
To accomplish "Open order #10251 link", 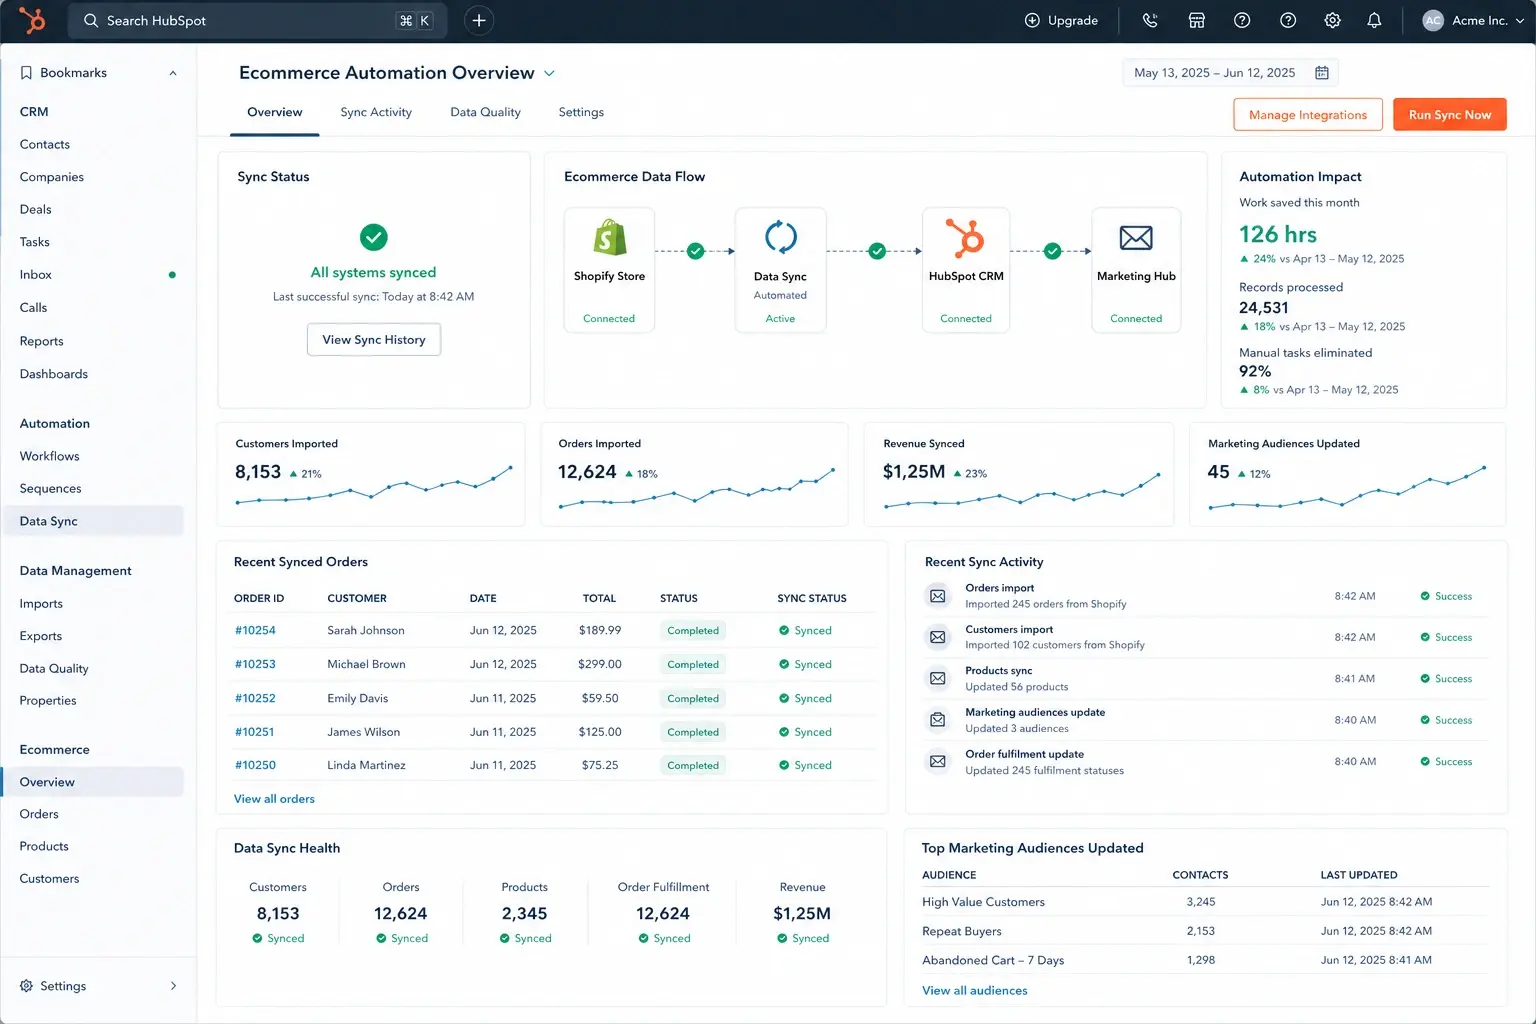I will pyautogui.click(x=254, y=732).
